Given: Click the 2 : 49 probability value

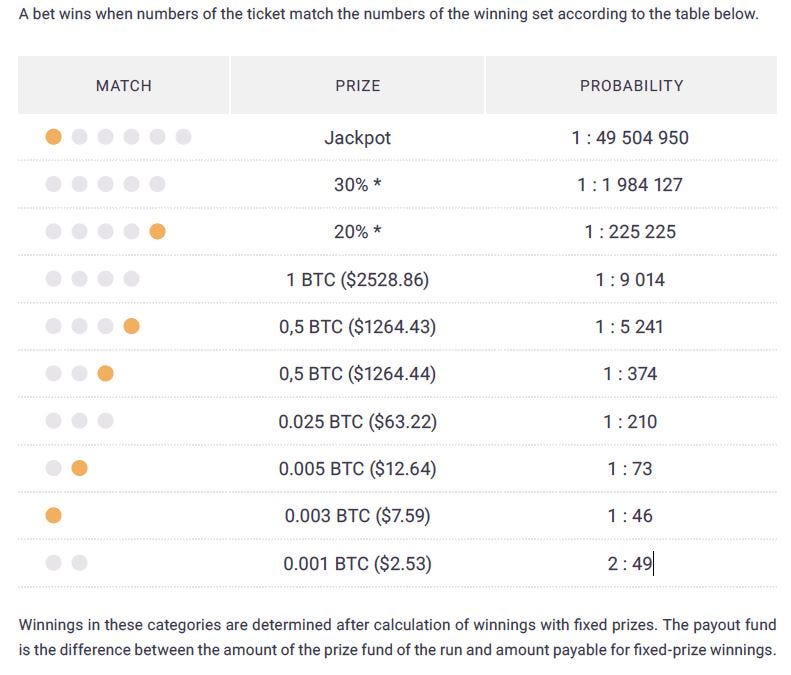Looking at the screenshot, I should tap(630, 564).
